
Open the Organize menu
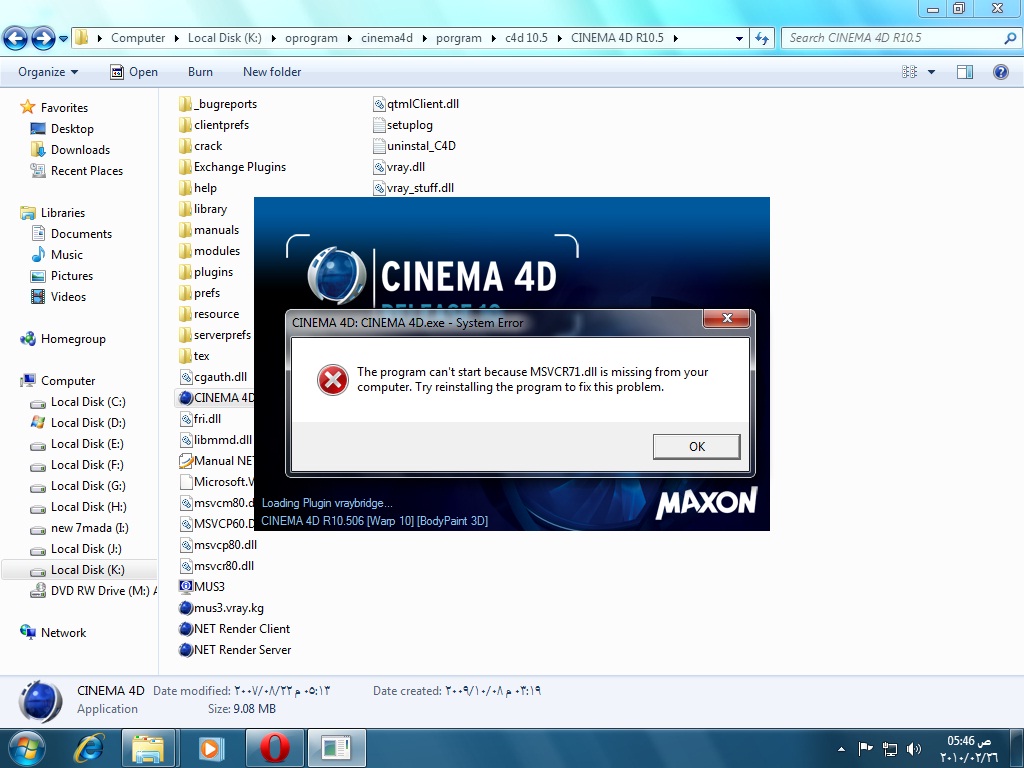tap(48, 72)
